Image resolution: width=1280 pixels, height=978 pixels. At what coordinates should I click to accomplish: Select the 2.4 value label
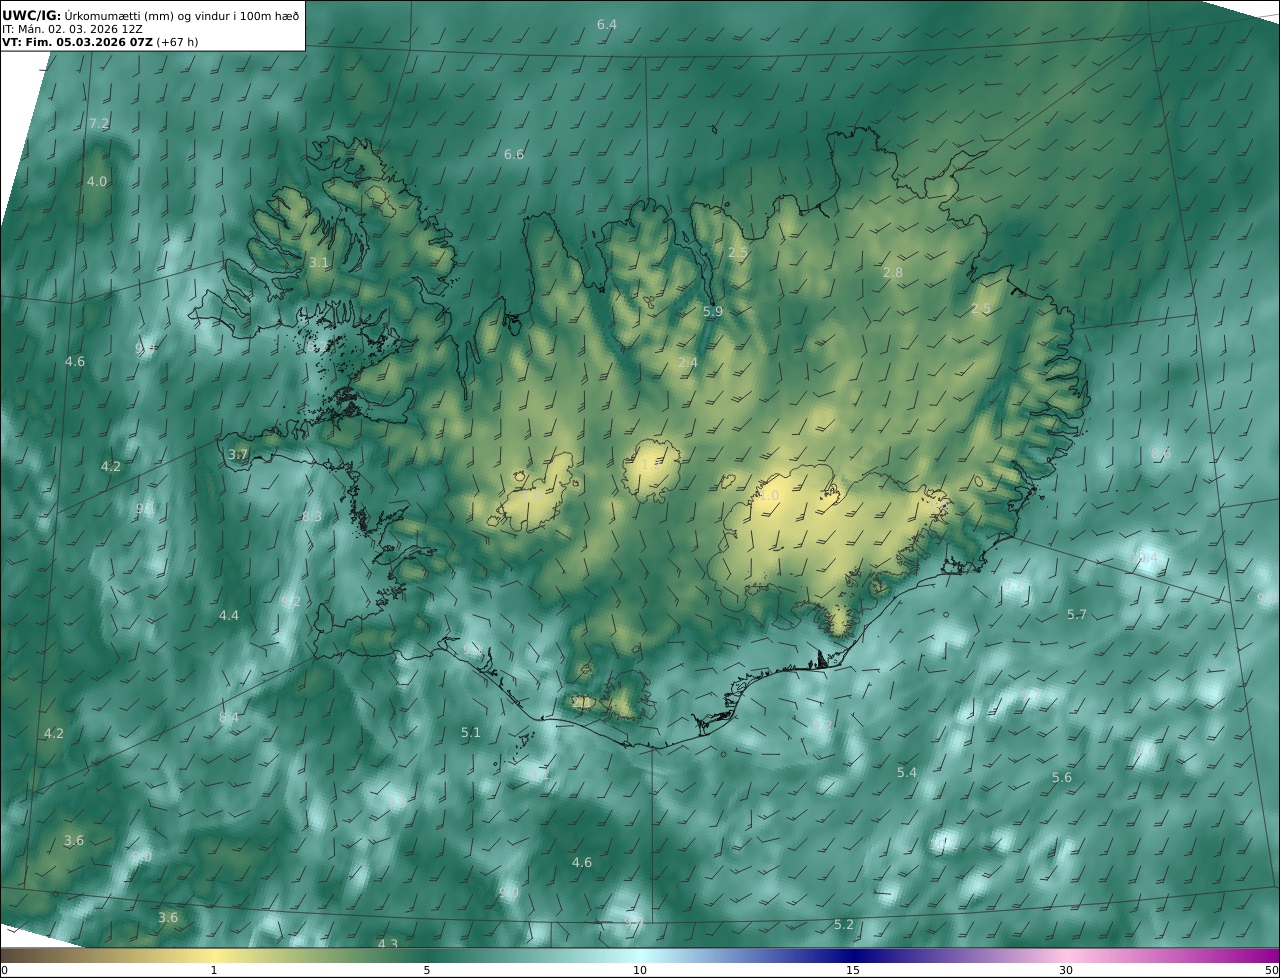click(688, 362)
